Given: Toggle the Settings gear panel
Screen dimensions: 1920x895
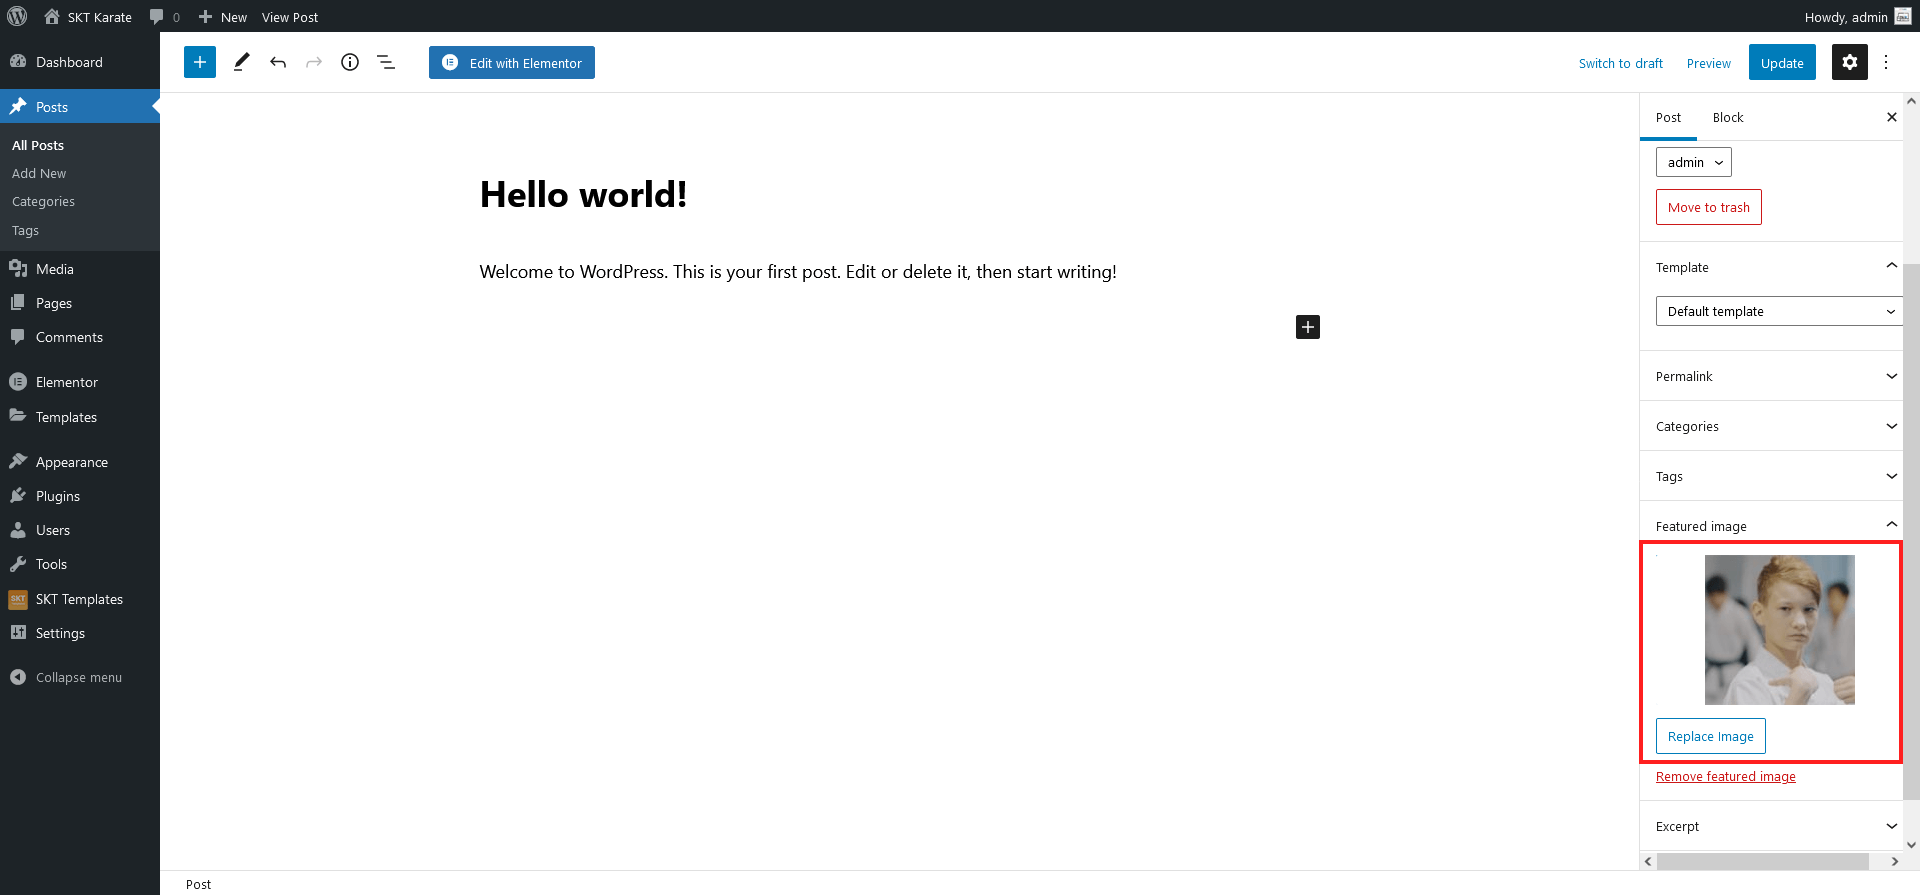Looking at the screenshot, I should tap(1849, 62).
